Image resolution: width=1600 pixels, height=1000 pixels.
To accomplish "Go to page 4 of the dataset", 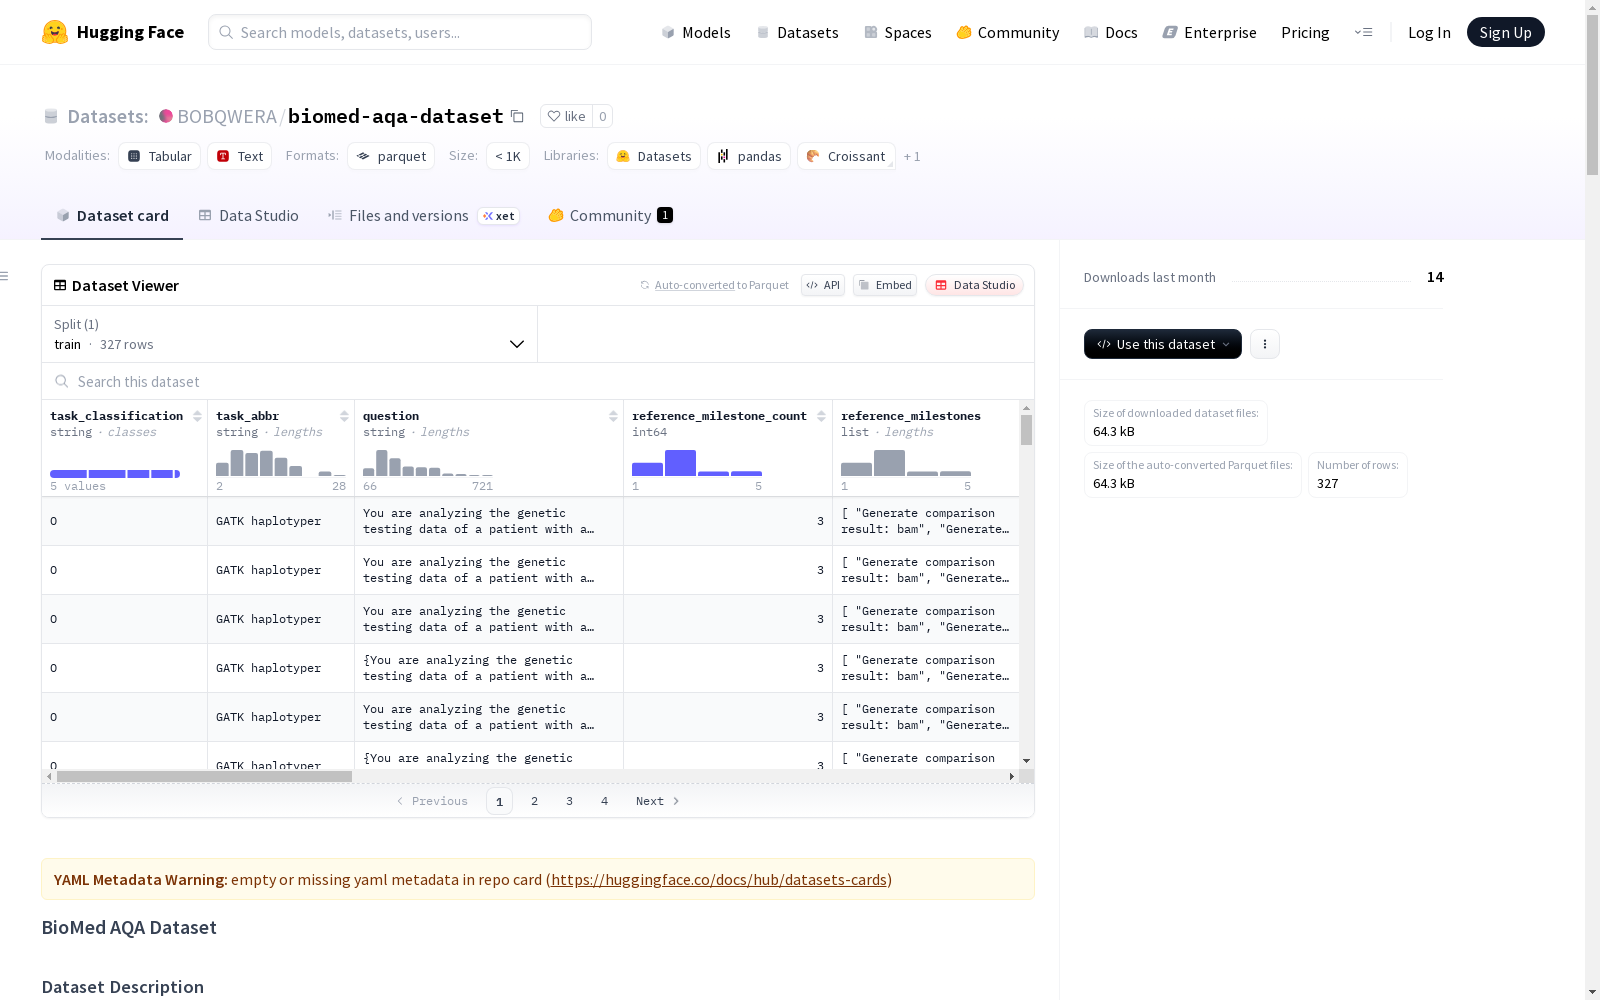I will coord(605,801).
